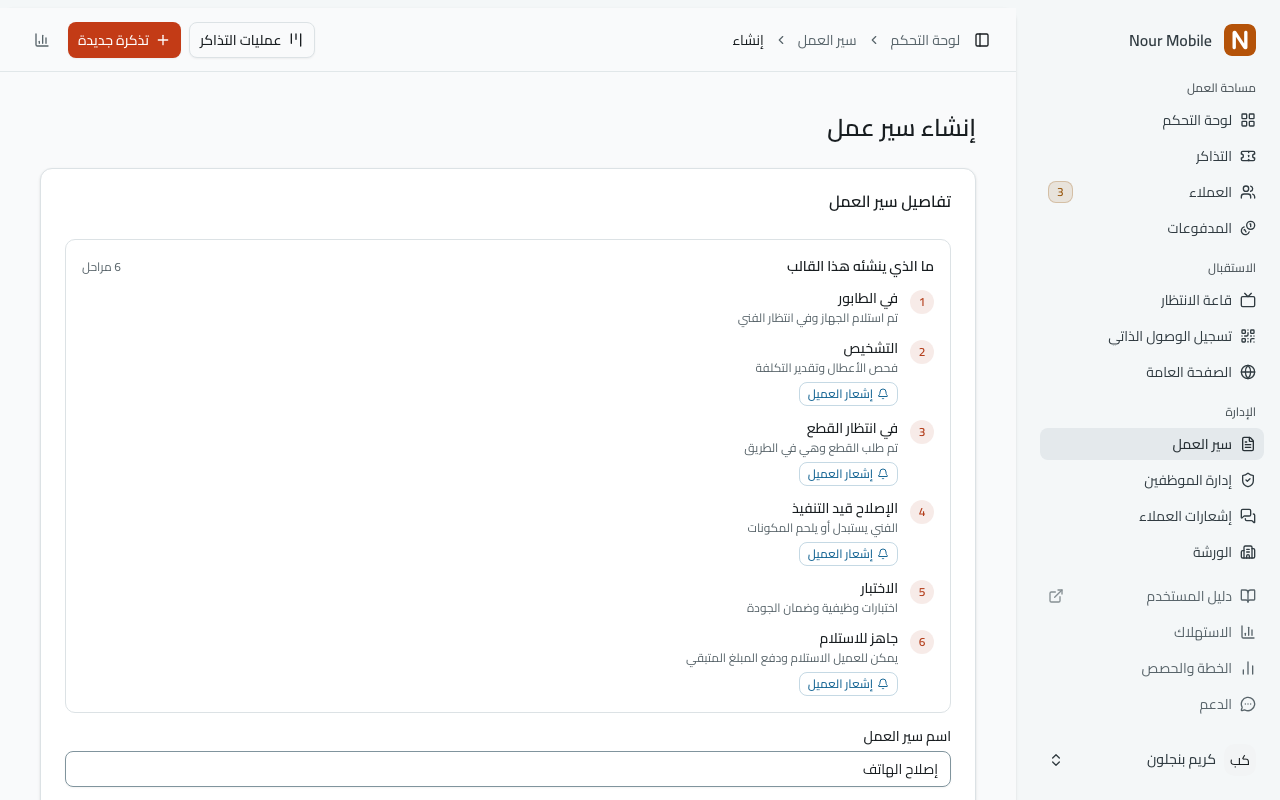Click لوحة التحكم breadcrumb link

coord(925,40)
